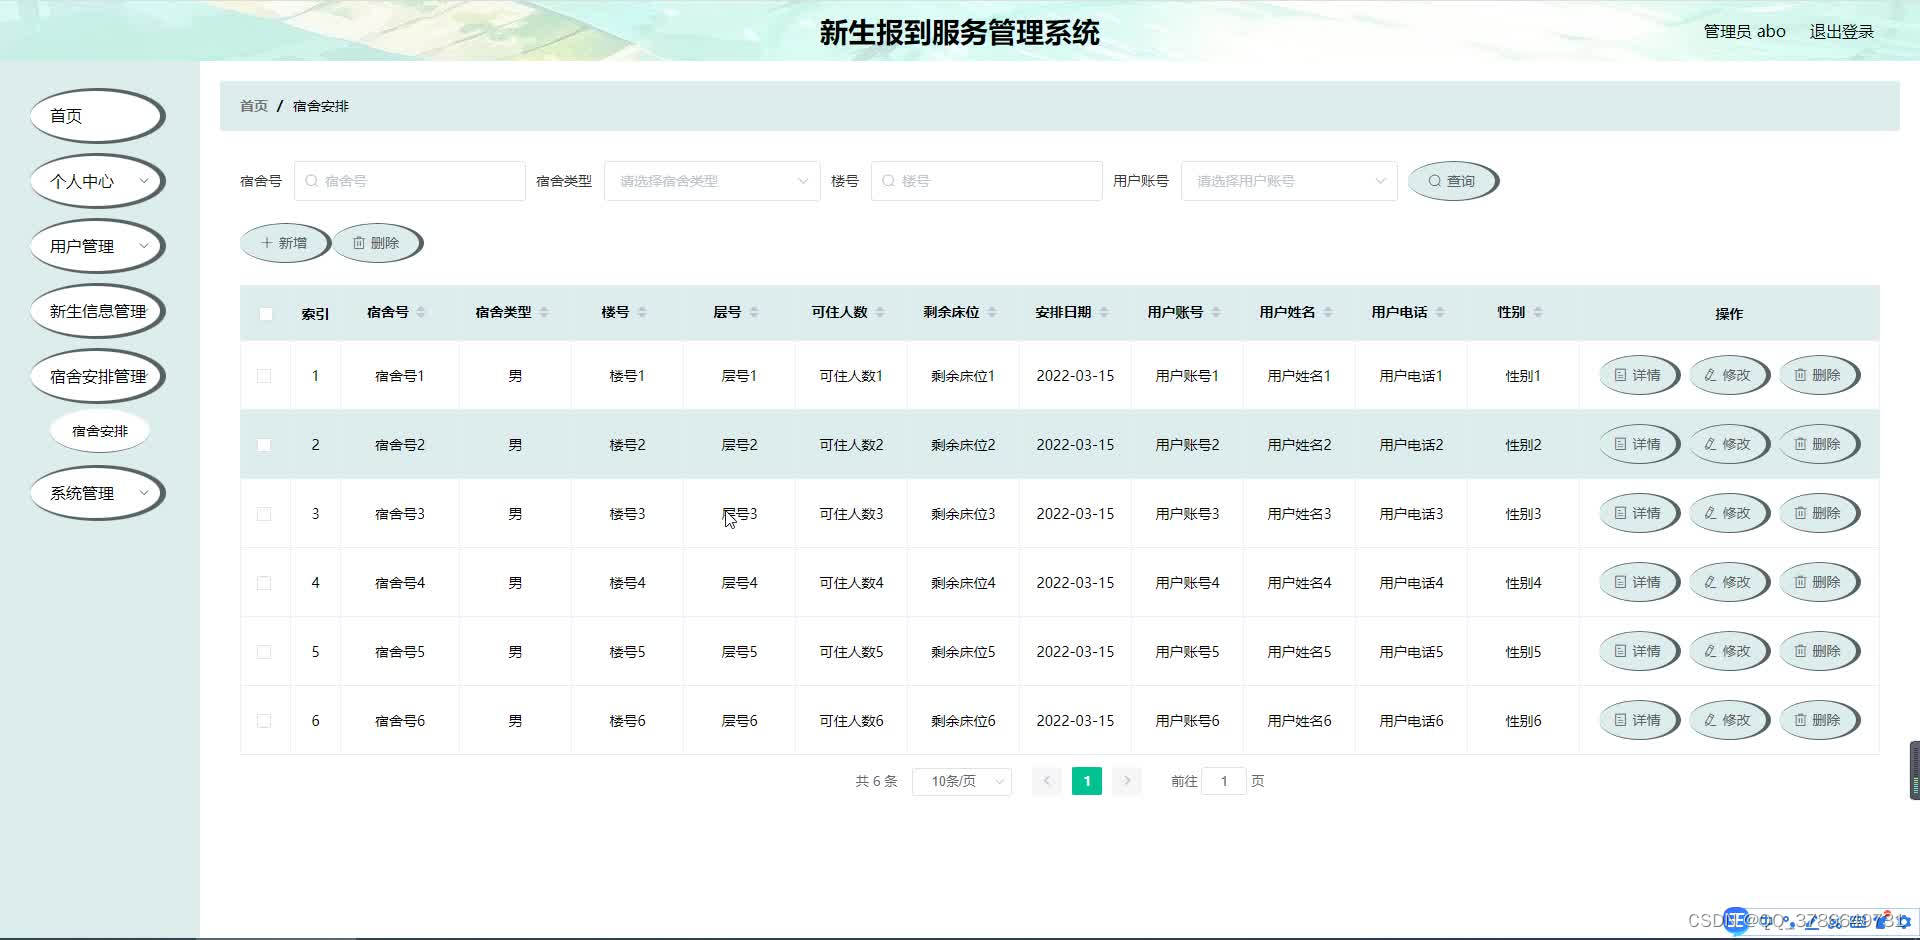Open 详情 for row 宿舍号1
Viewport: 1920px width, 940px height.
(x=1638, y=375)
